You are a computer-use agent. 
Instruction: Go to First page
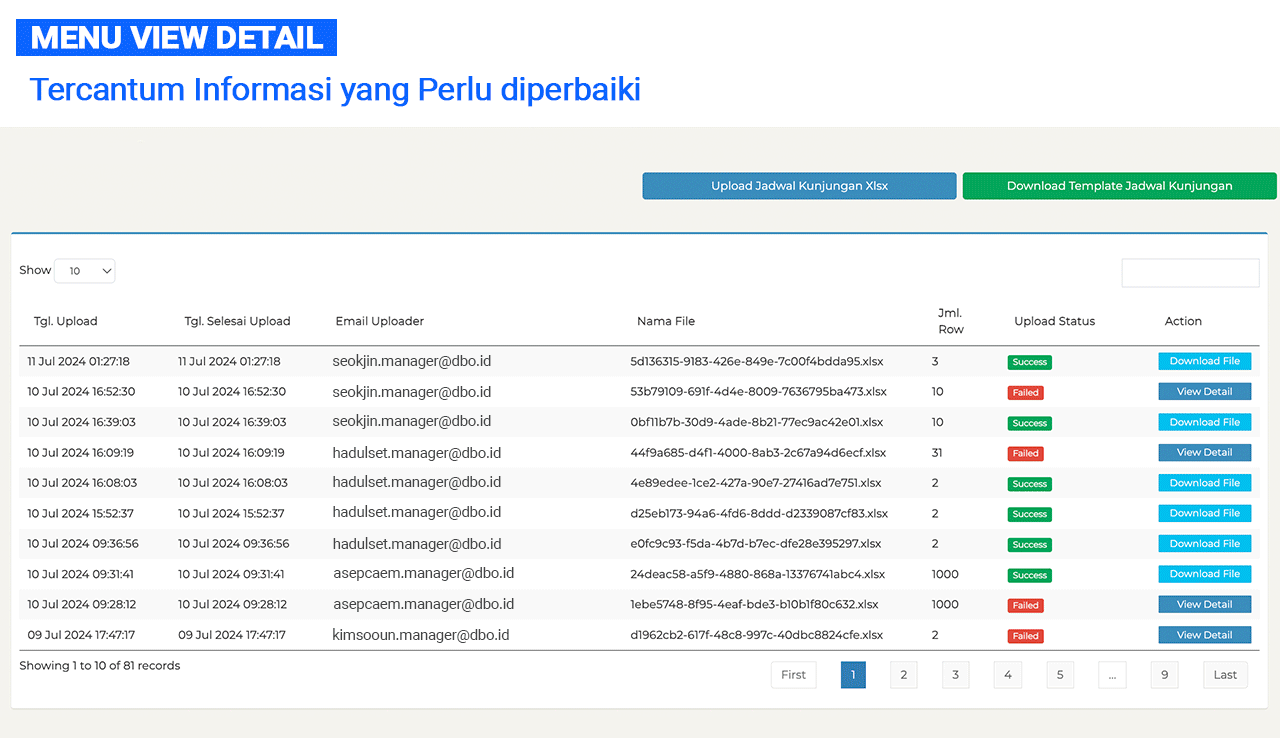tap(793, 675)
